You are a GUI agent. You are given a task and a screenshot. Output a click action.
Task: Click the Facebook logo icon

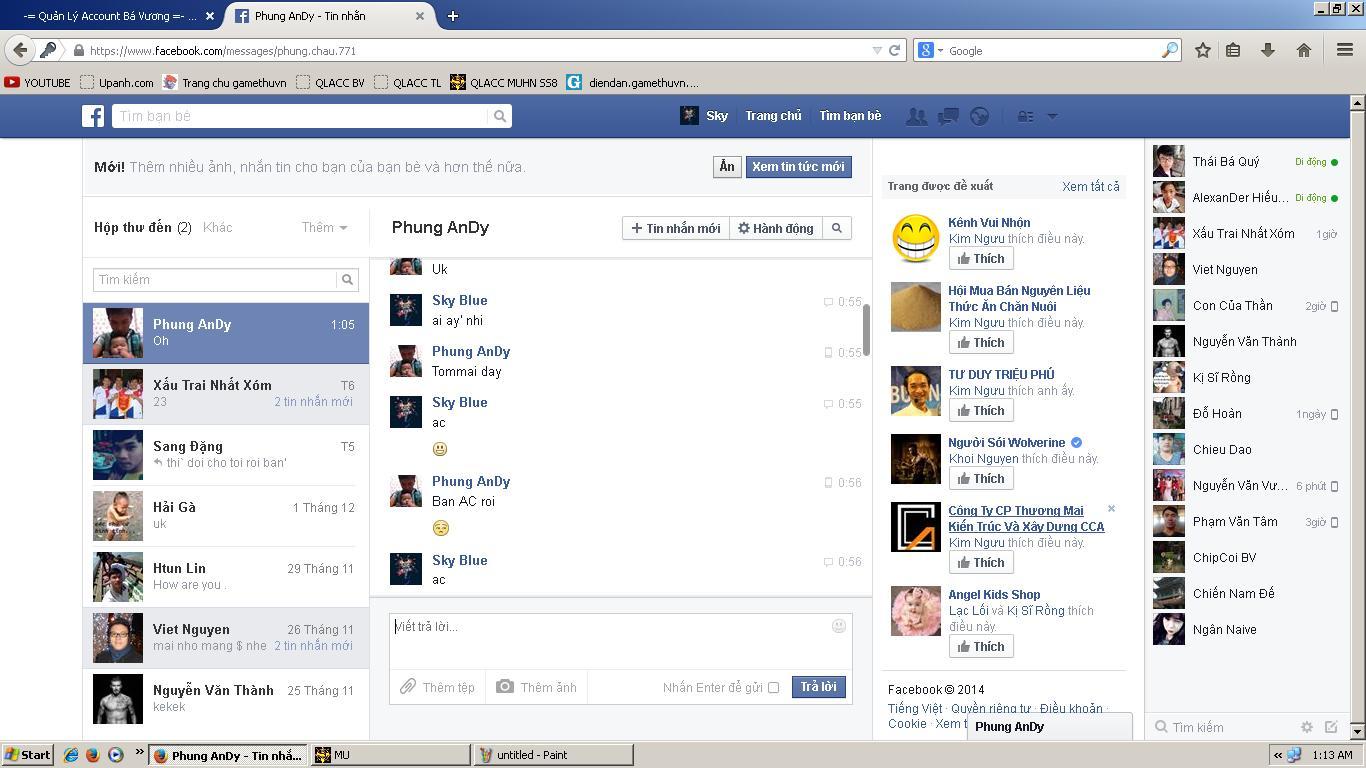(93, 116)
